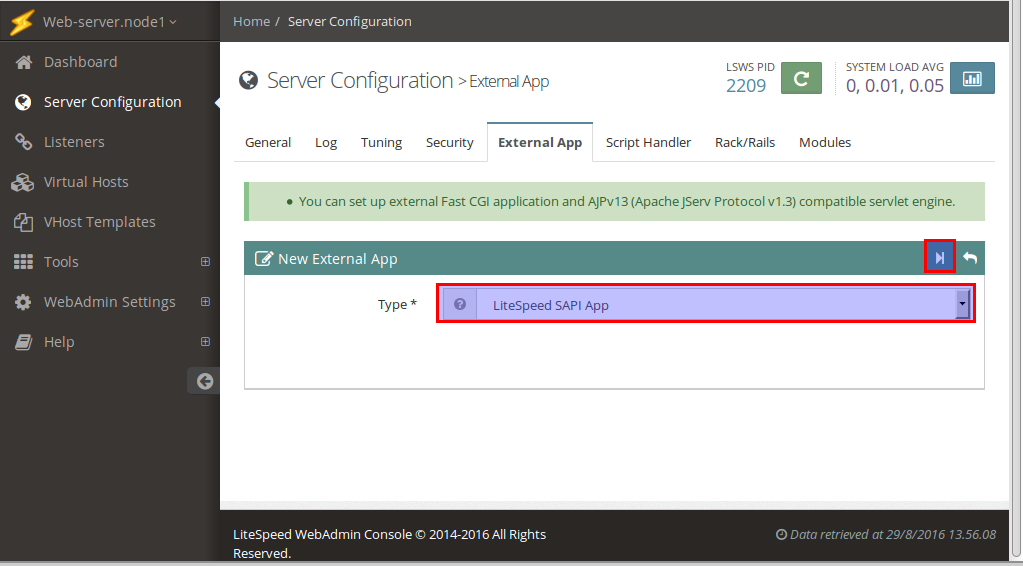Click the Virtual Hosts cubes icon
The image size is (1023, 566).
(x=23, y=183)
